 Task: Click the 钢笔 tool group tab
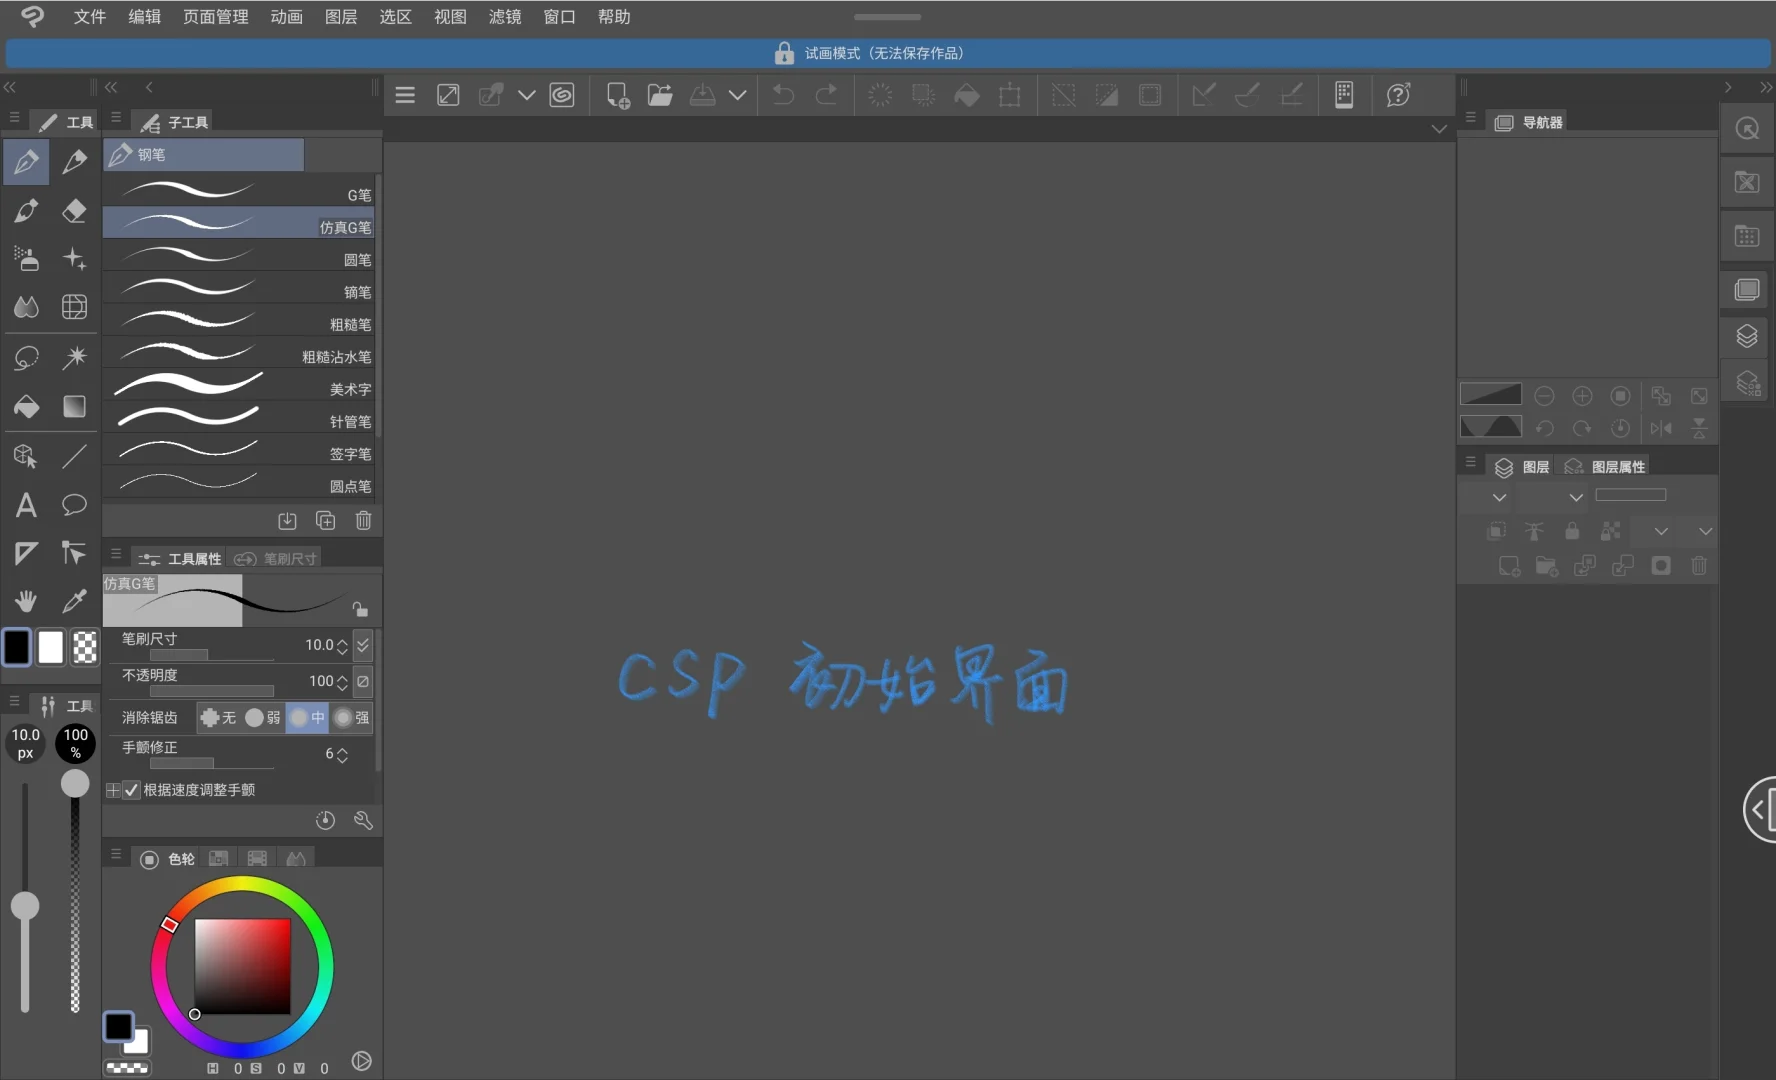[x=204, y=155]
